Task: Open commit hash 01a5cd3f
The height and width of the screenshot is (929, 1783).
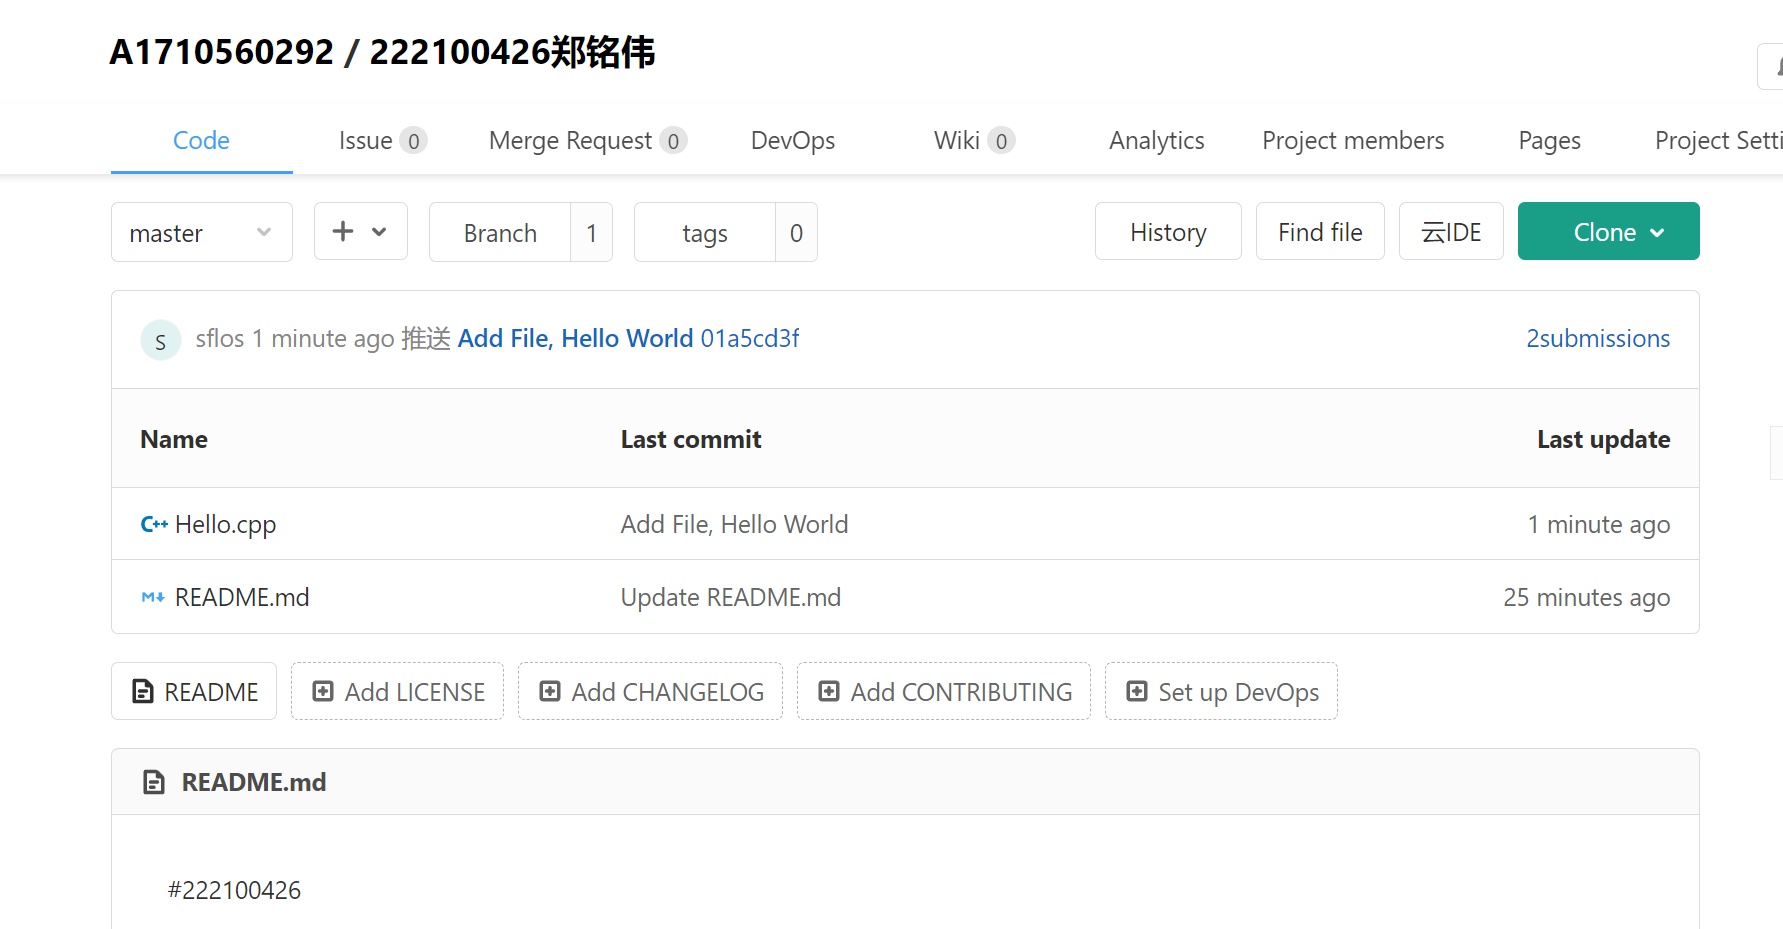Action: pyautogui.click(x=750, y=339)
